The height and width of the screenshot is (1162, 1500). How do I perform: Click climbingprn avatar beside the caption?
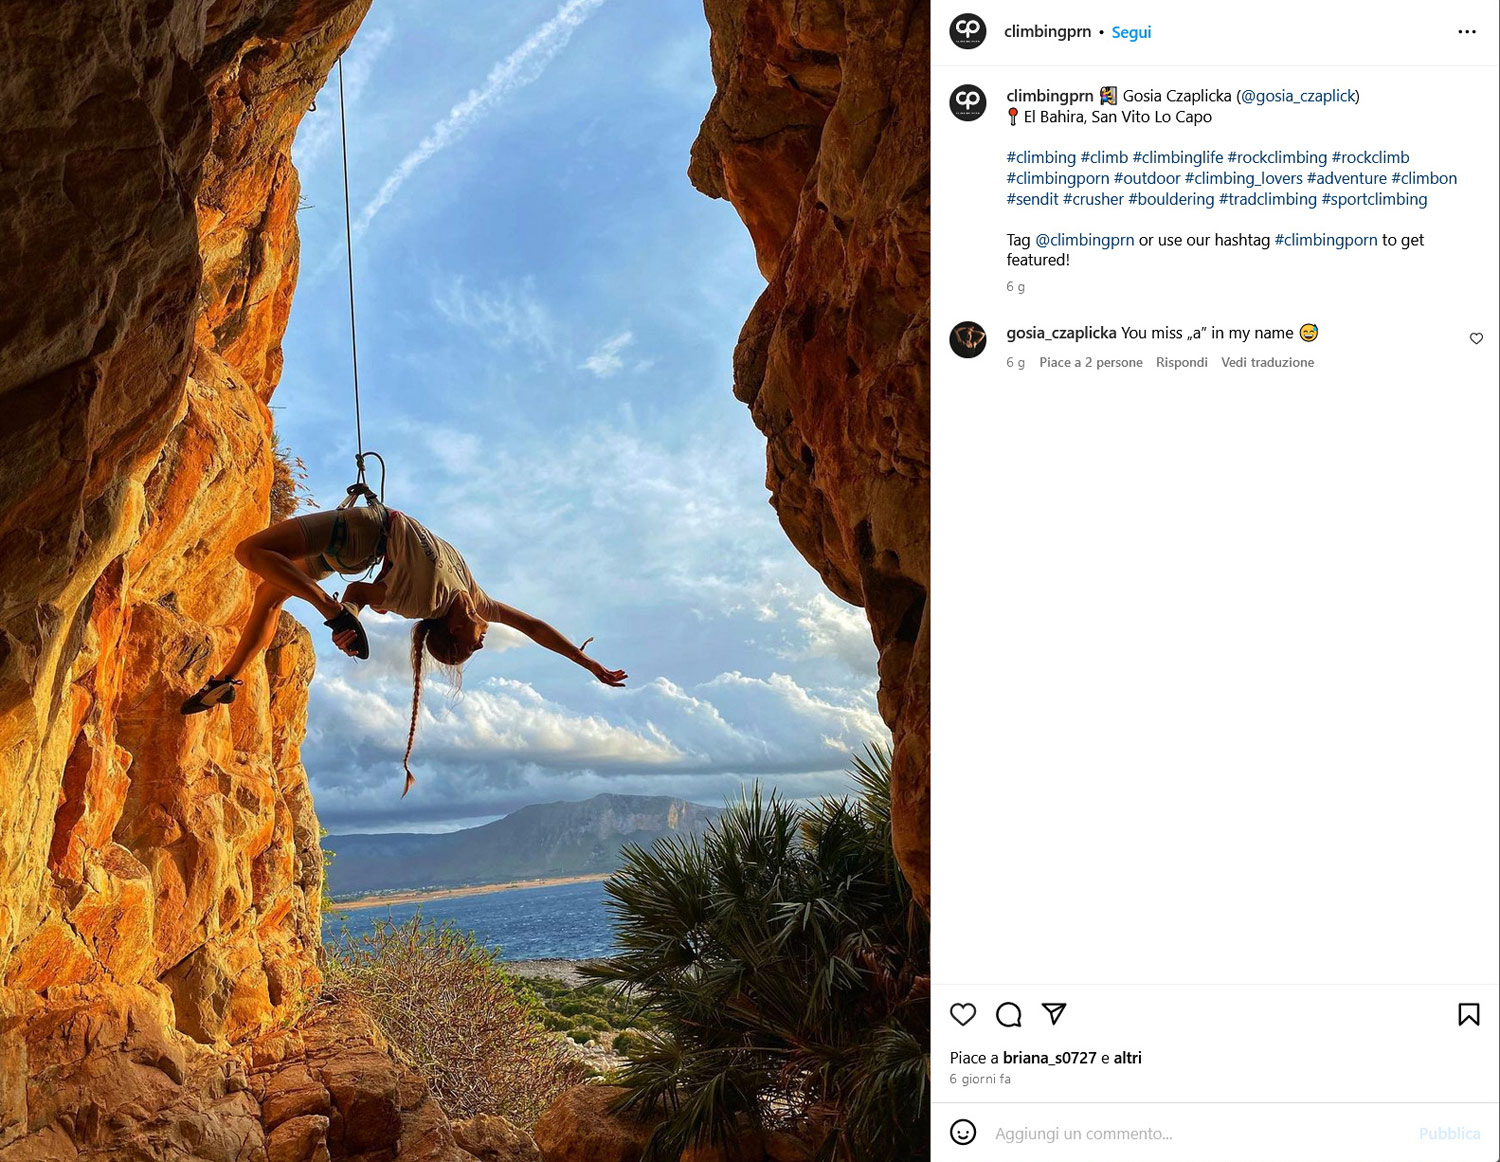tap(967, 102)
